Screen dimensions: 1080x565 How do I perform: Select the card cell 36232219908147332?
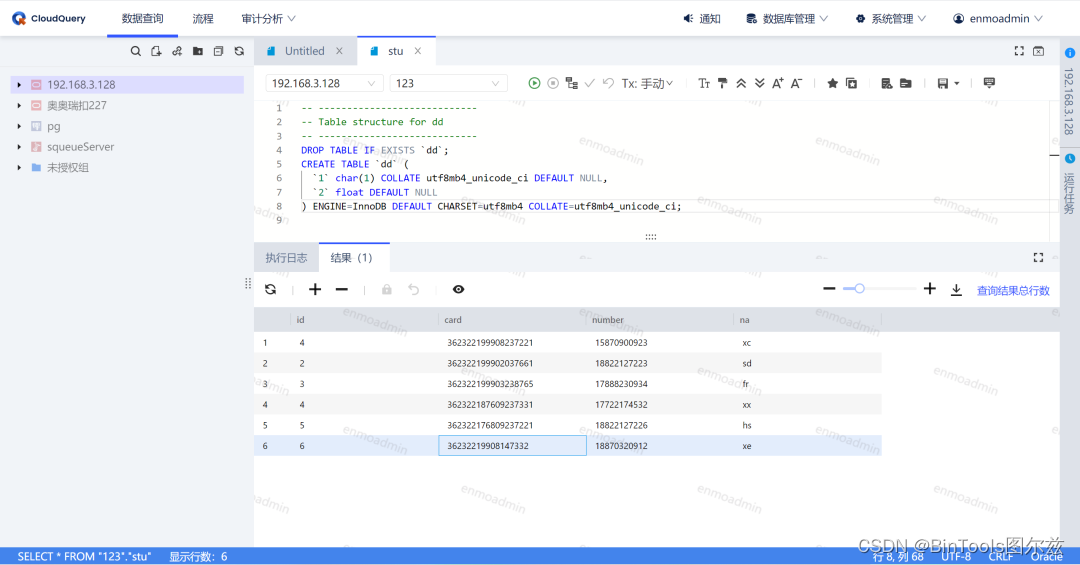pyautogui.click(x=512, y=446)
